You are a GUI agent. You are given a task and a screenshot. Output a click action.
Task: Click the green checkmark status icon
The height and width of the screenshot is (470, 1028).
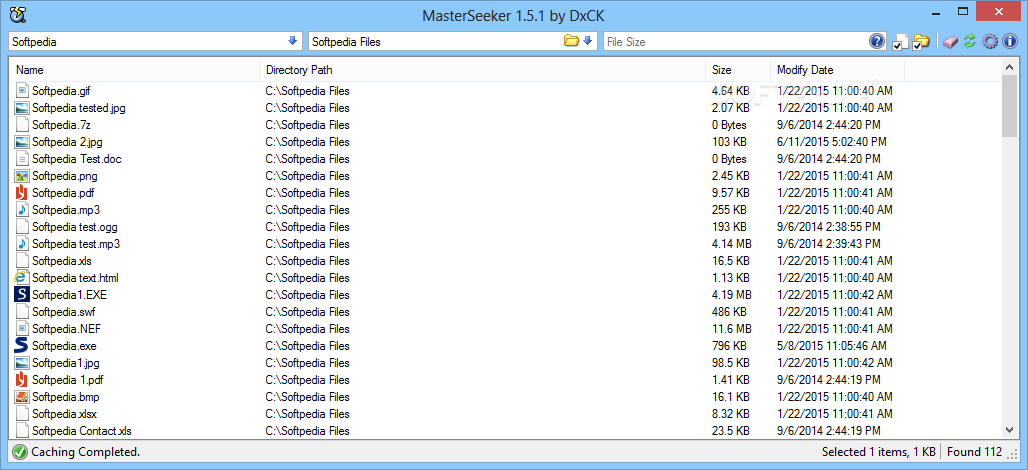point(20,452)
